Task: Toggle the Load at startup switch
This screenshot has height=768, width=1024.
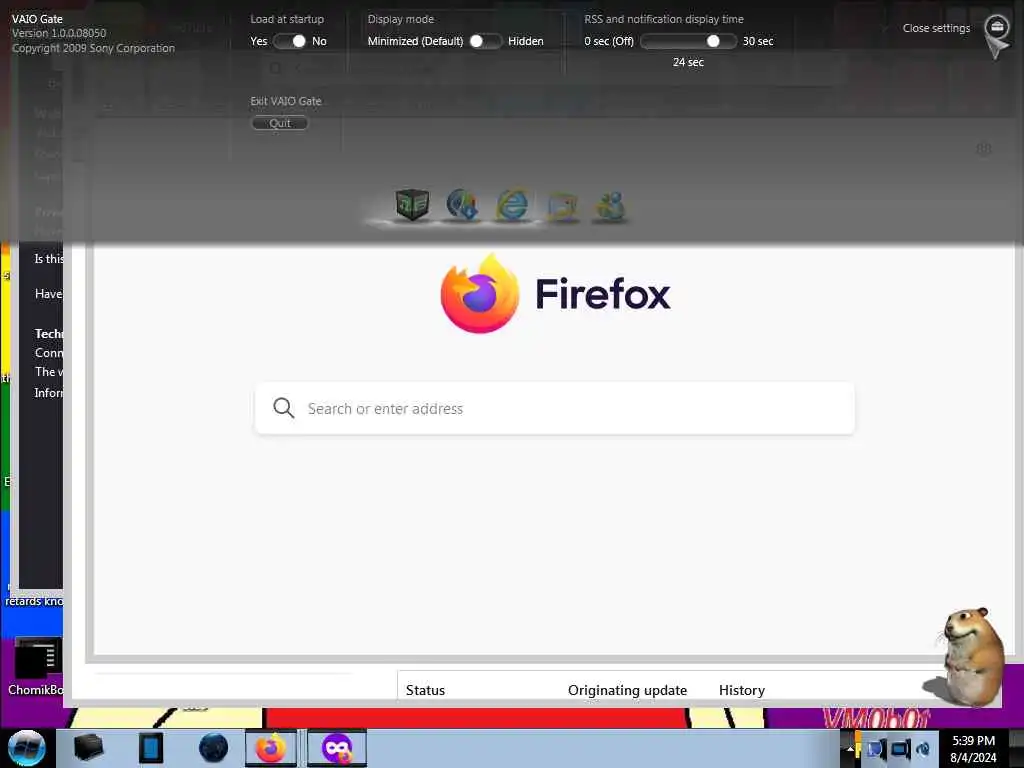Action: 291,41
